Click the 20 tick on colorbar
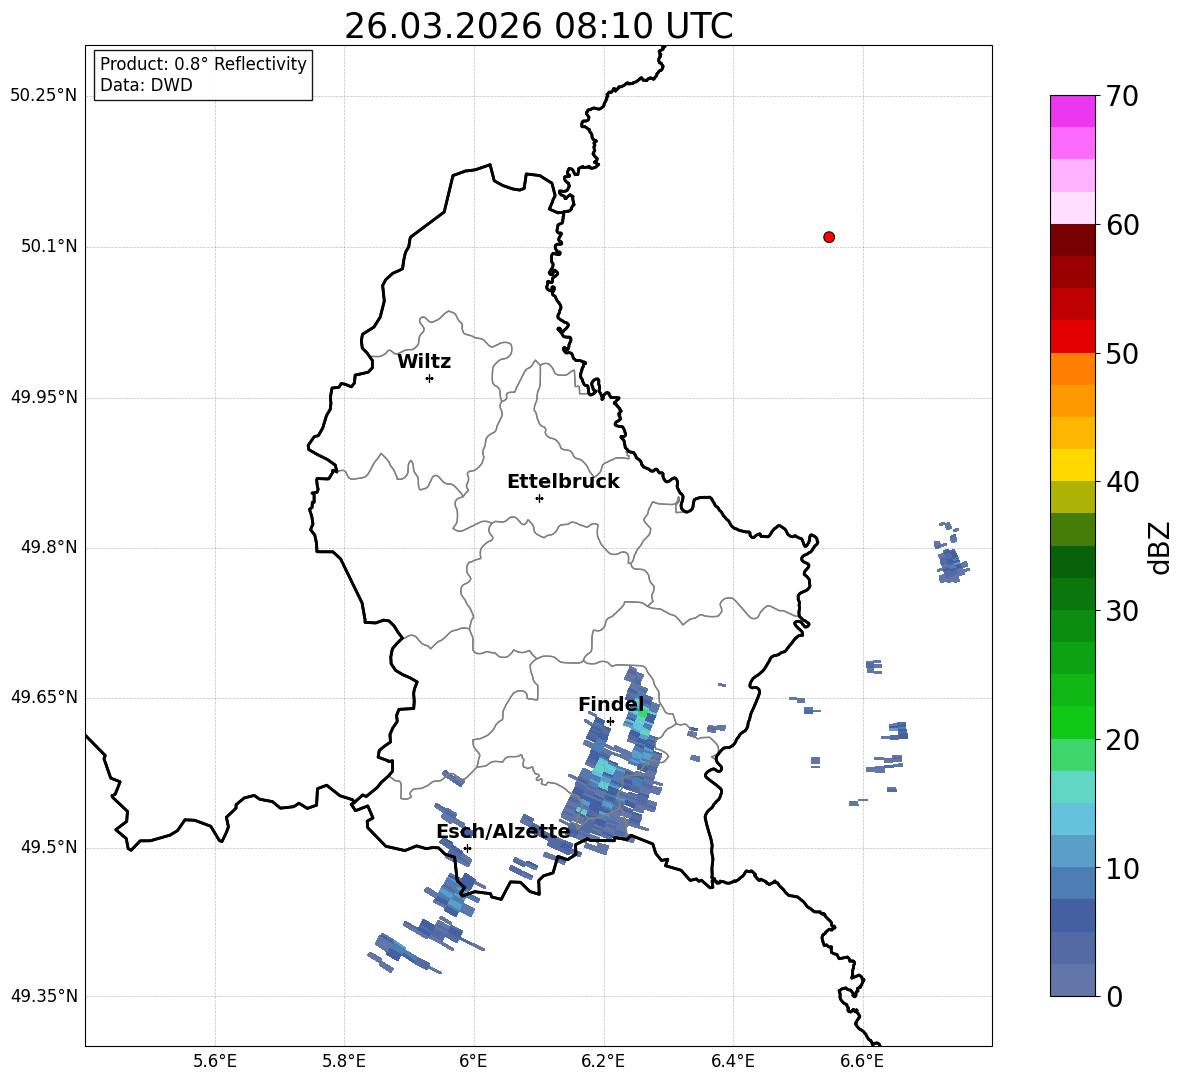This screenshot has width=1184, height=1081. (x=1121, y=740)
